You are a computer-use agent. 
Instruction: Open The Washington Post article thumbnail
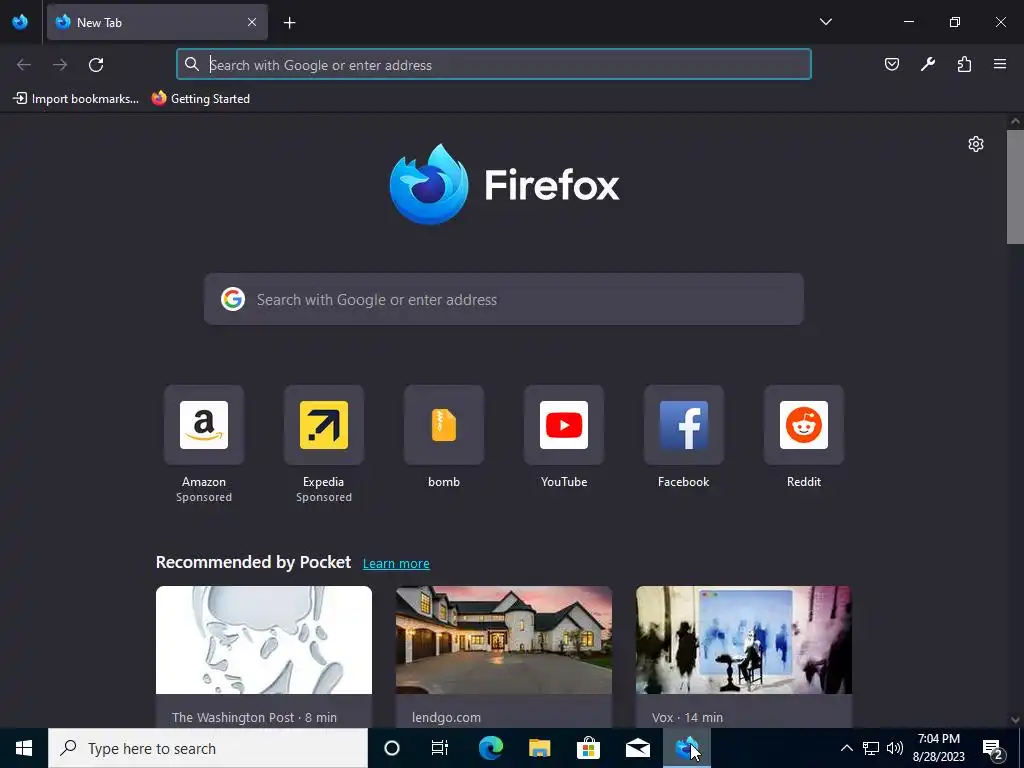point(264,640)
